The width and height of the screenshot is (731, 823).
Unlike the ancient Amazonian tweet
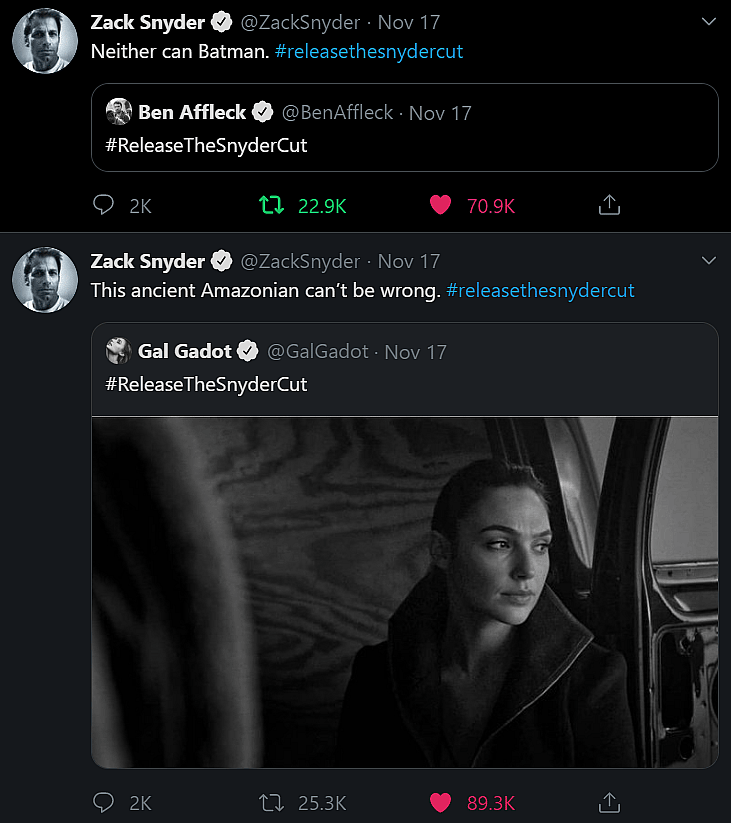pyautogui.click(x=440, y=802)
